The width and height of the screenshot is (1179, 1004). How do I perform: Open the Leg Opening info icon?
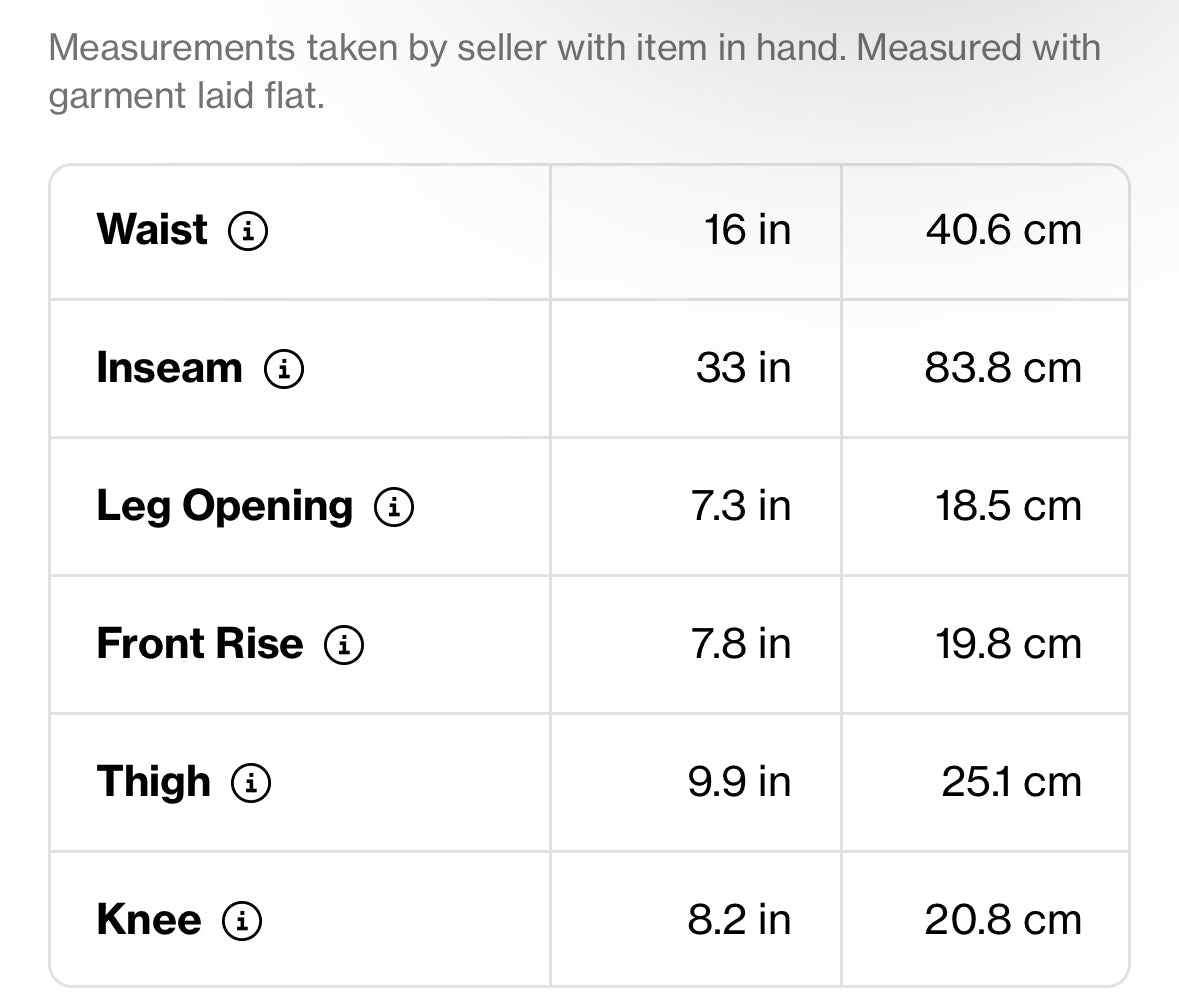[x=394, y=506]
